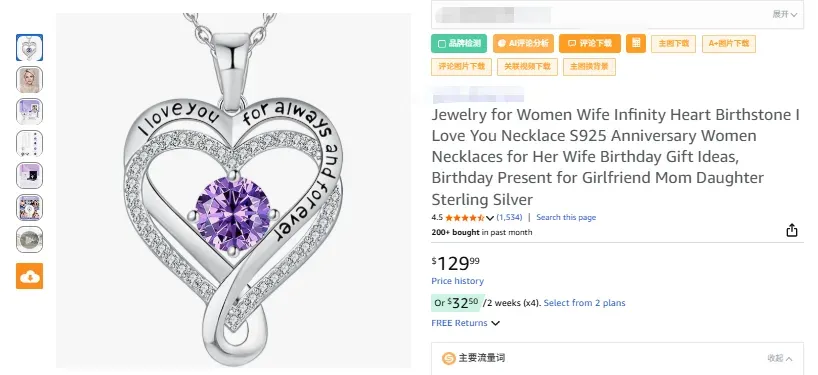818x375 pixels.
Task: Select the woman model thumbnail
Action: [x=30, y=80]
